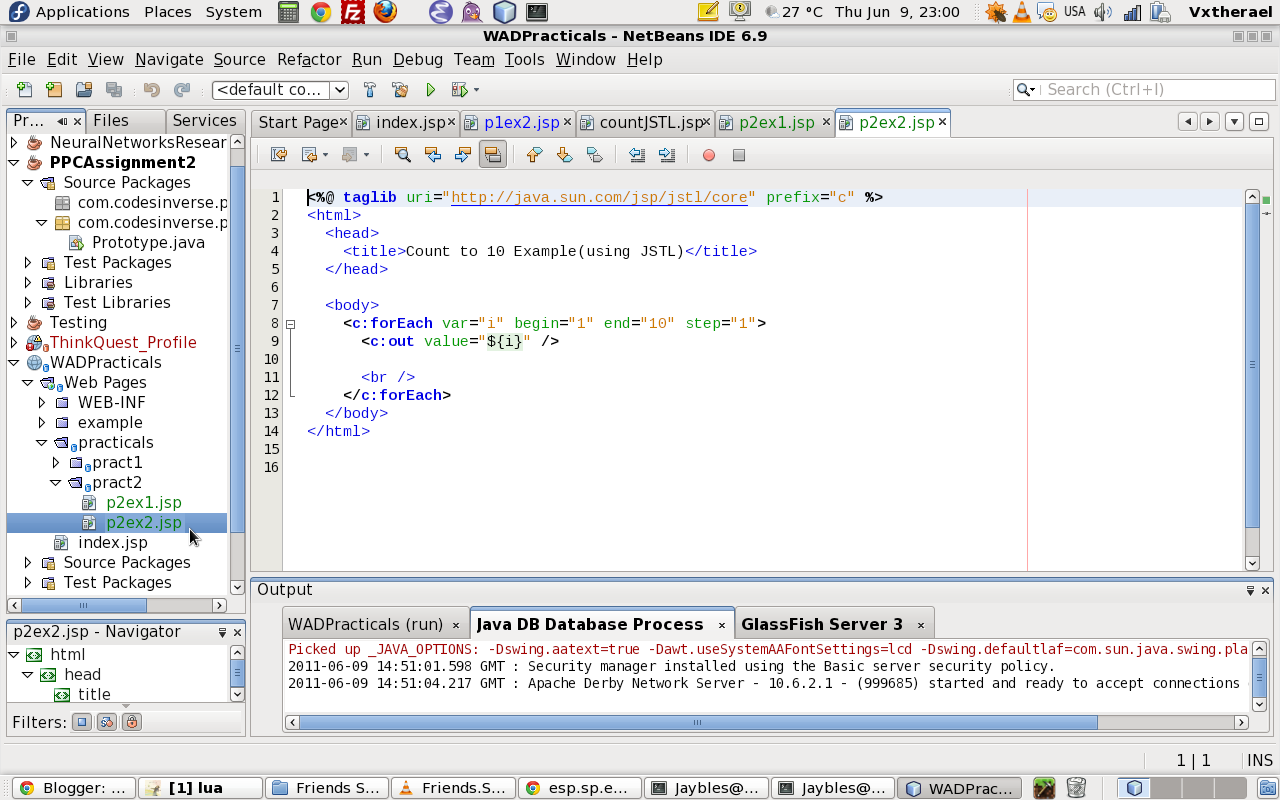This screenshot has height=800, width=1280.
Task: Open Debug Main Project dropdown arrow
Action: [x=476, y=90]
